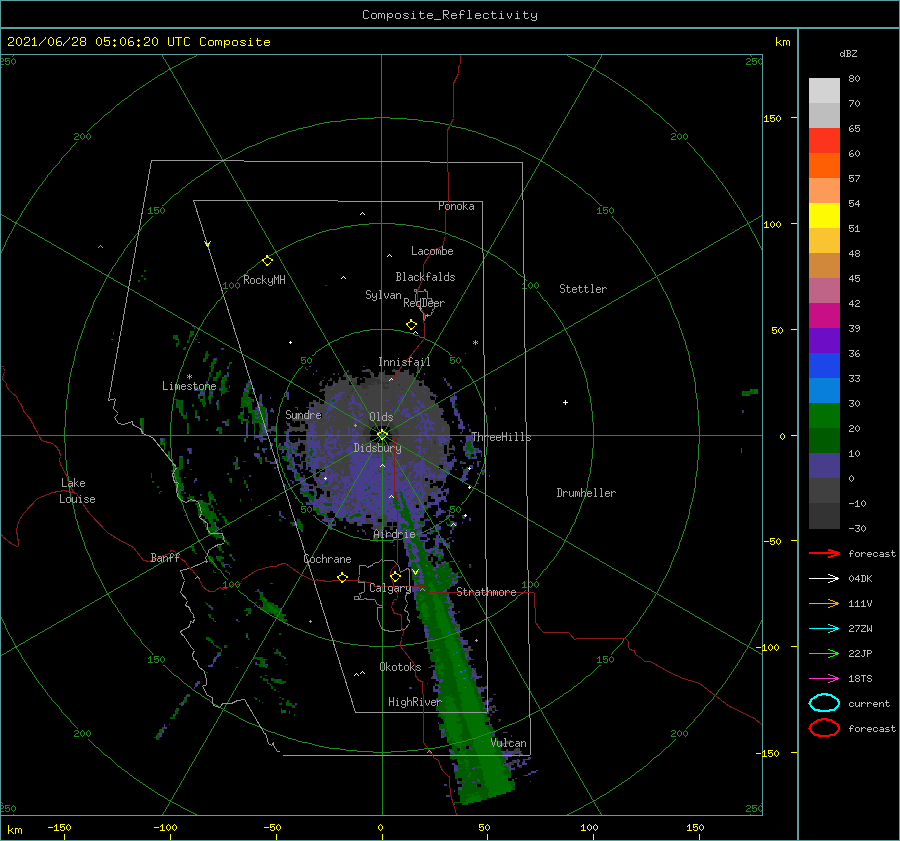Click the cyan current ellipse symbol

coord(824,703)
